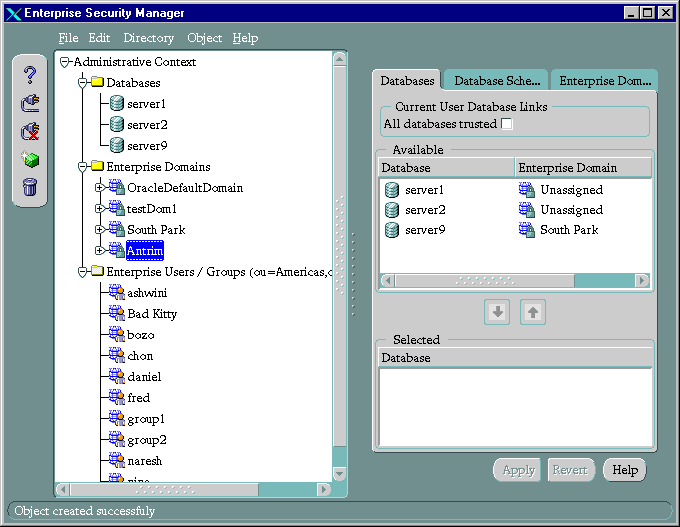
Task: Click the down arrow add database button
Action: click(497, 312)
